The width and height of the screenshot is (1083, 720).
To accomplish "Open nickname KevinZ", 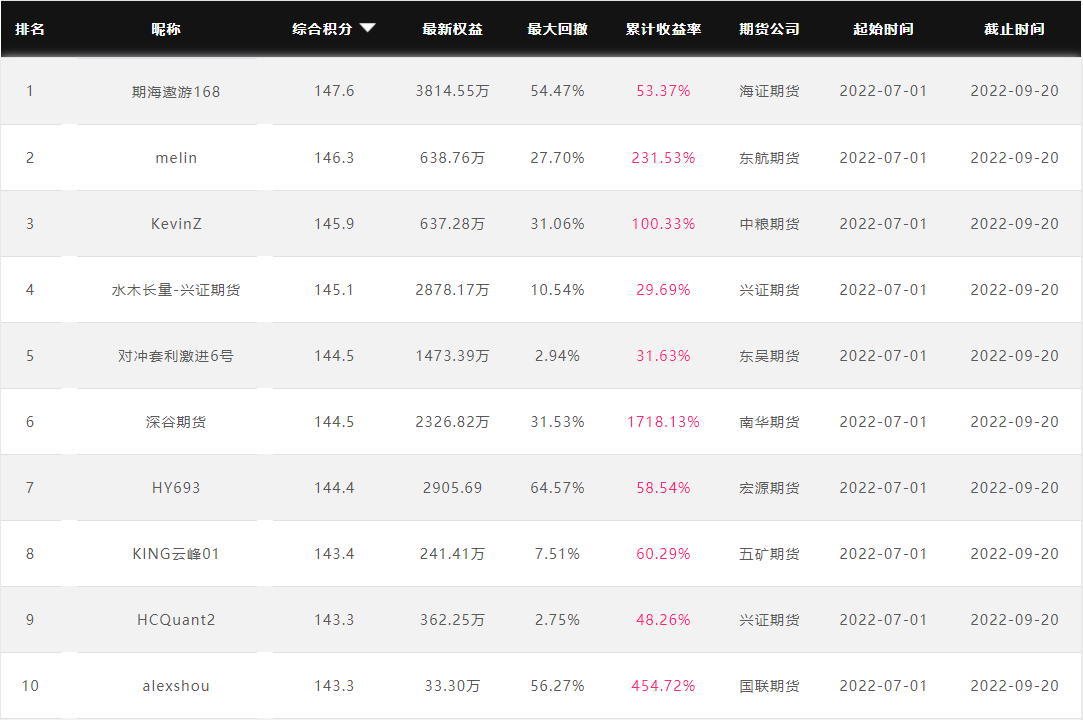I will click(x=176, y=224).
